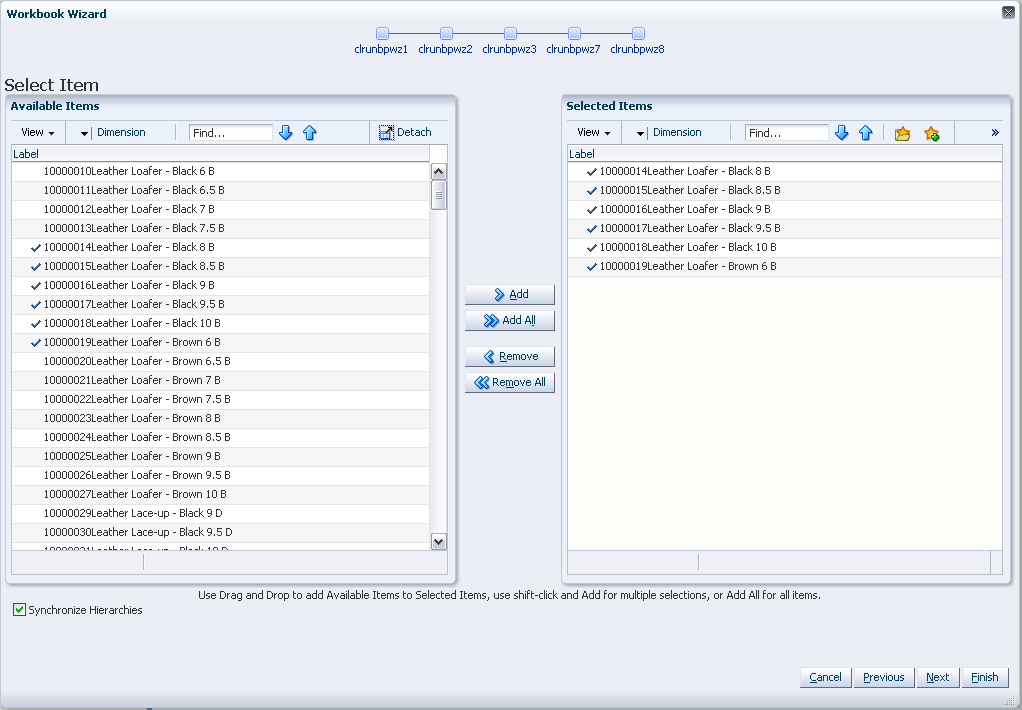Click the Finish button
1022x710 pixels.
pos(984,677)
